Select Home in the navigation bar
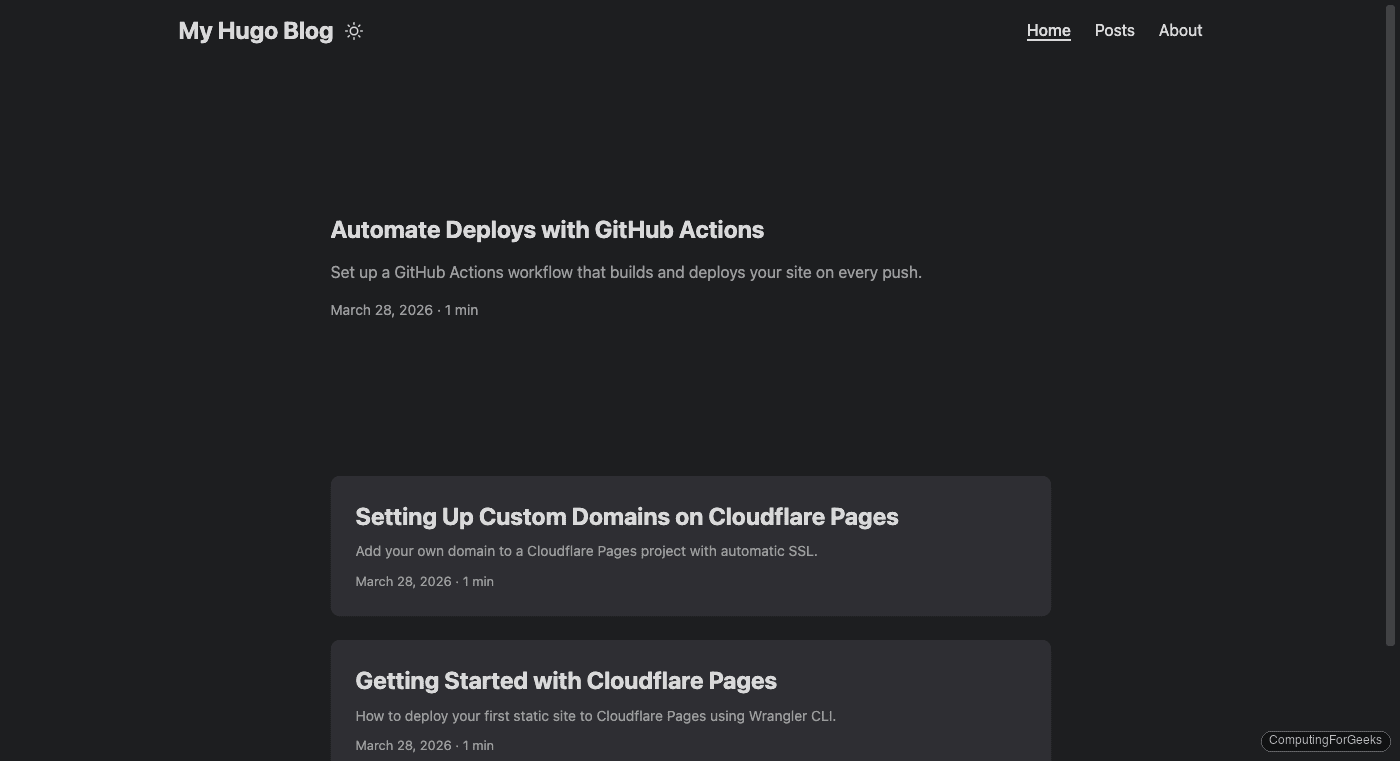The image size is (1400, 761). point(1048,30)
